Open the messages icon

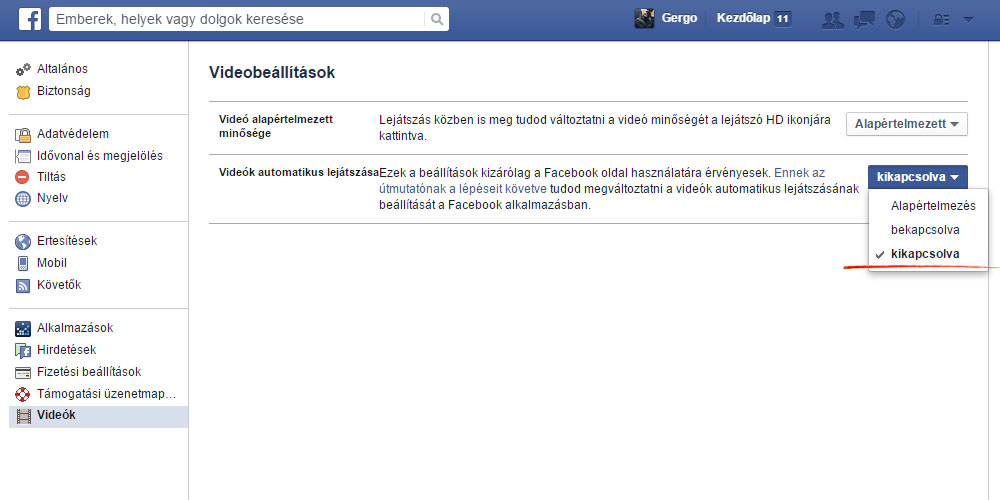click(865, 19)
